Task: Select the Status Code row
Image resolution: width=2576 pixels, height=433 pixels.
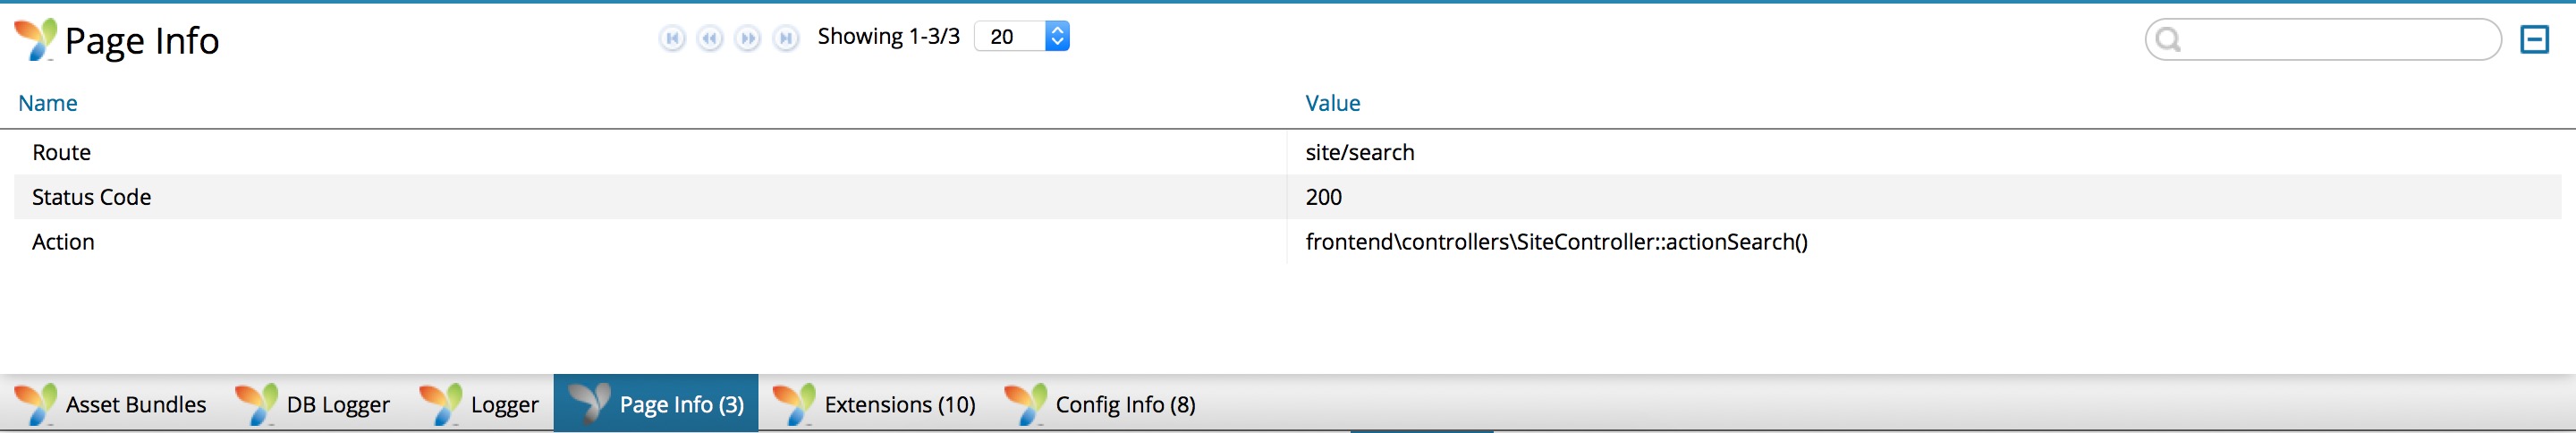Action: pyautogui.click(x=1287, y=197)
